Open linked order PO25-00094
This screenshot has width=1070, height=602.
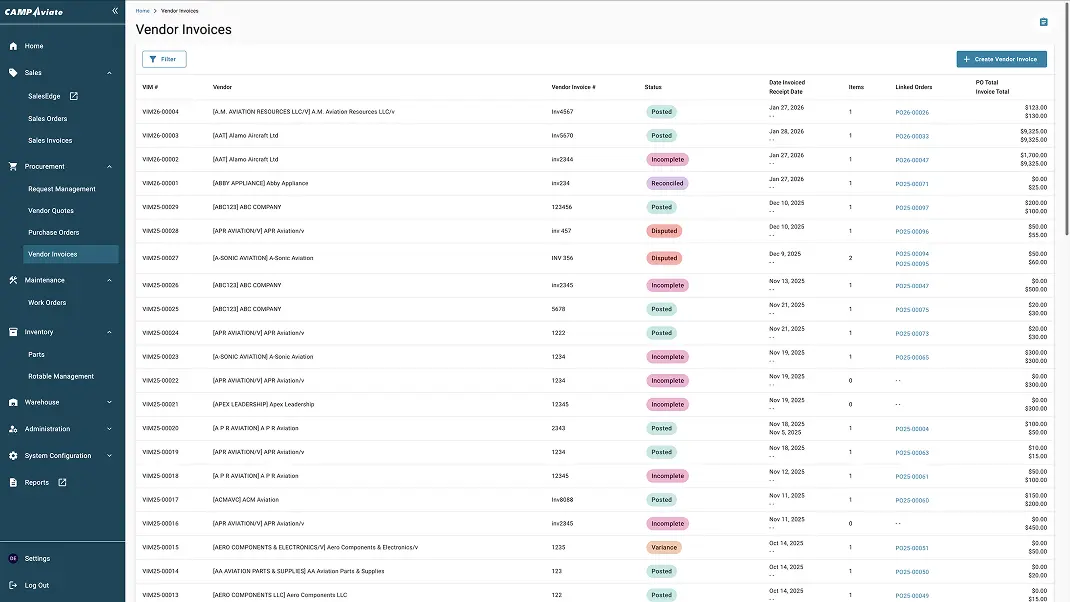912,254
